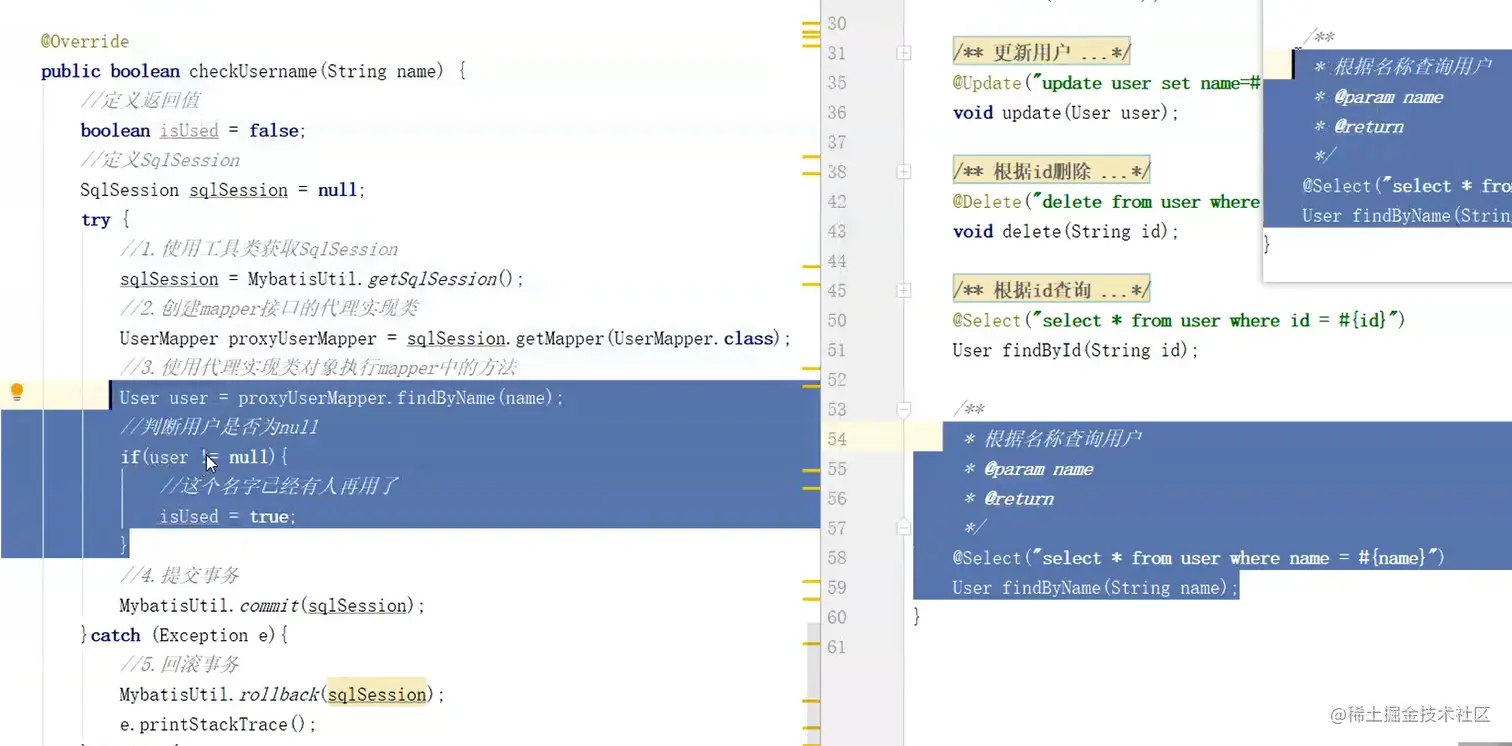Click the @Select line in the preview popup

click(x=1407, y=186)
